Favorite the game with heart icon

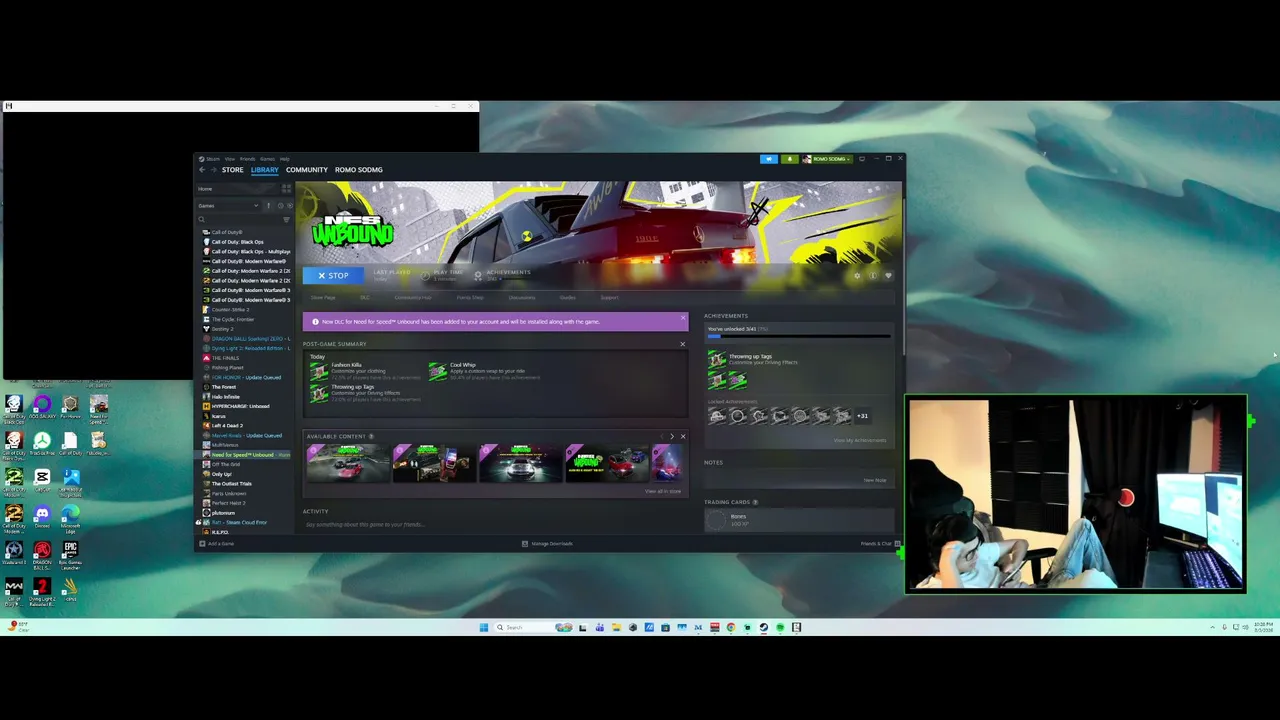[888, 276]
